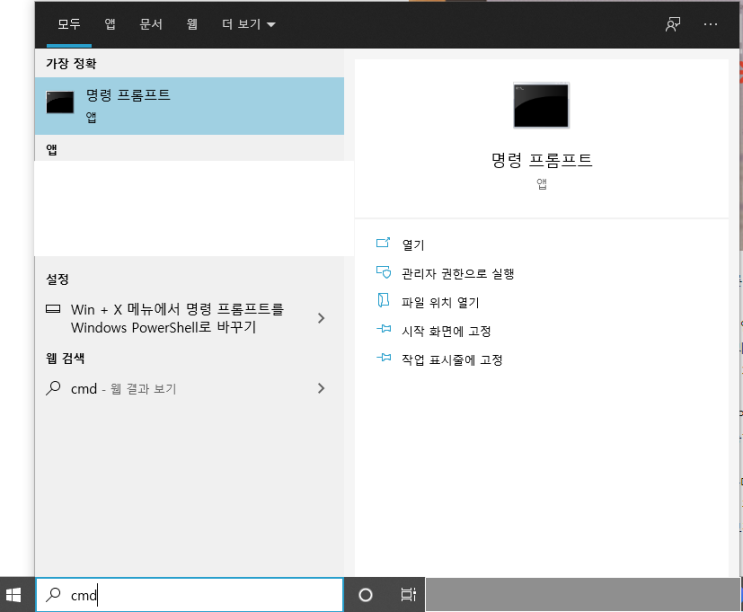
Task: Open the Windows Start button
Action: [13, 595]
